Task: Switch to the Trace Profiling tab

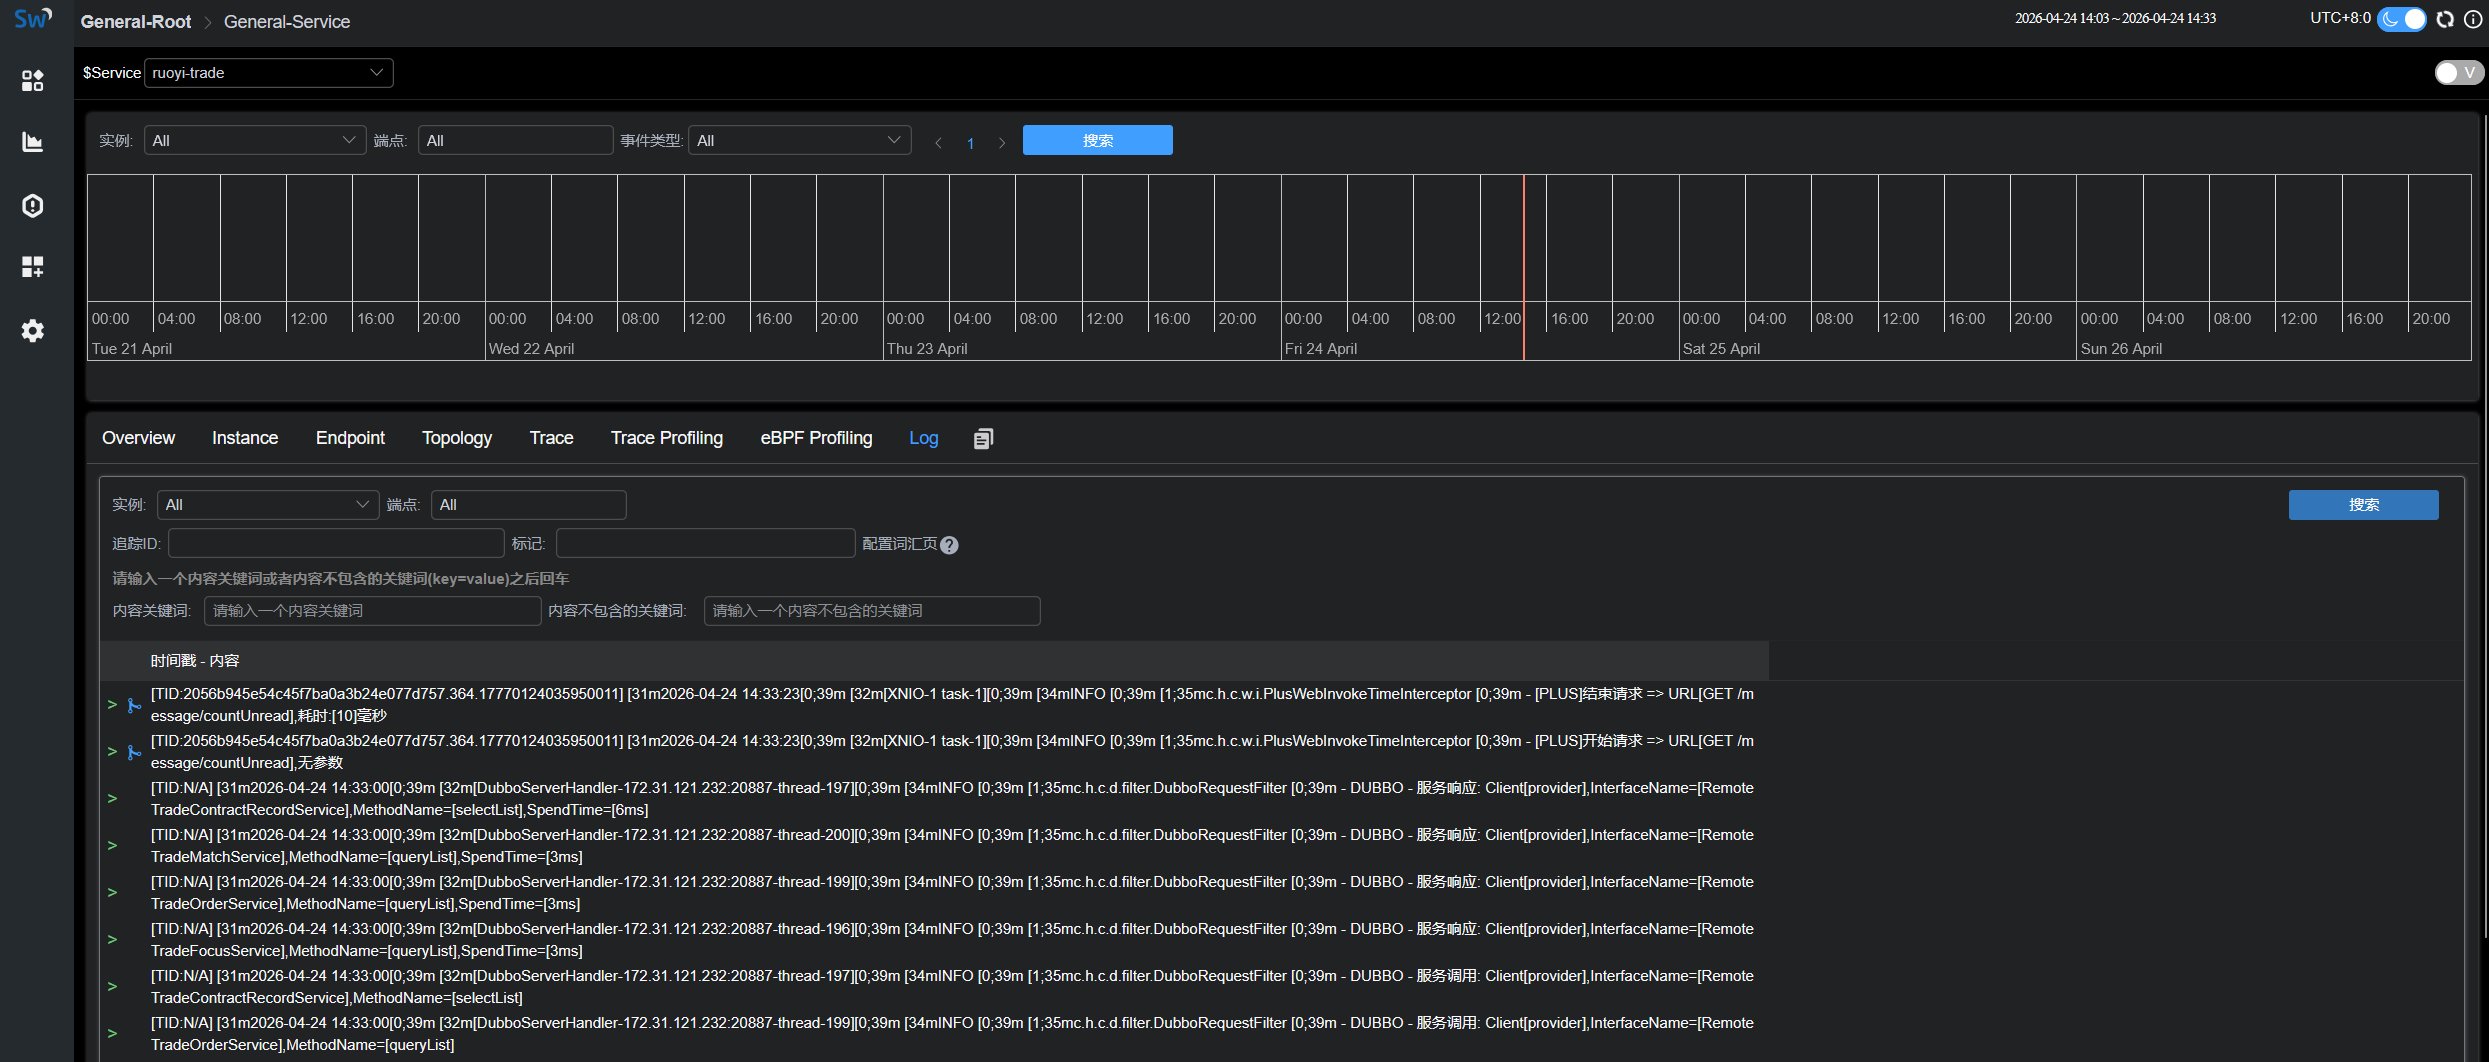Action: click(666, 438)
